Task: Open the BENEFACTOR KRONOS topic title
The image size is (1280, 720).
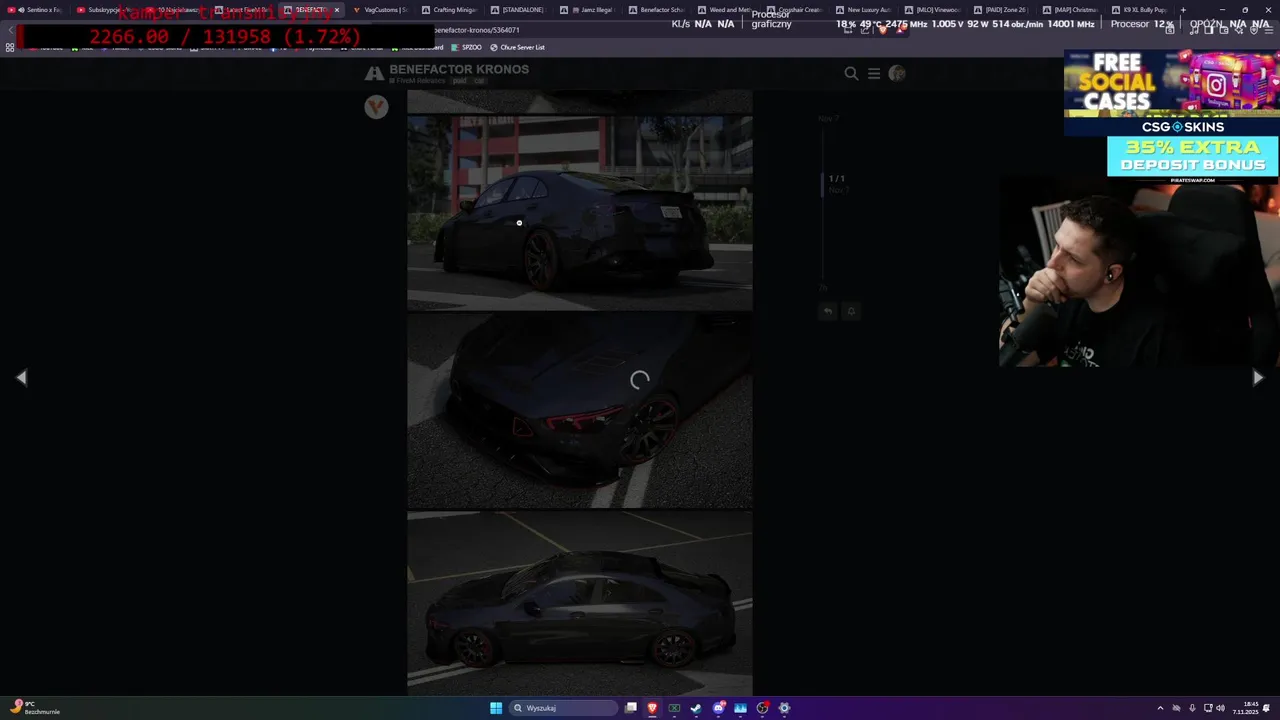Action: pos(459,69)
